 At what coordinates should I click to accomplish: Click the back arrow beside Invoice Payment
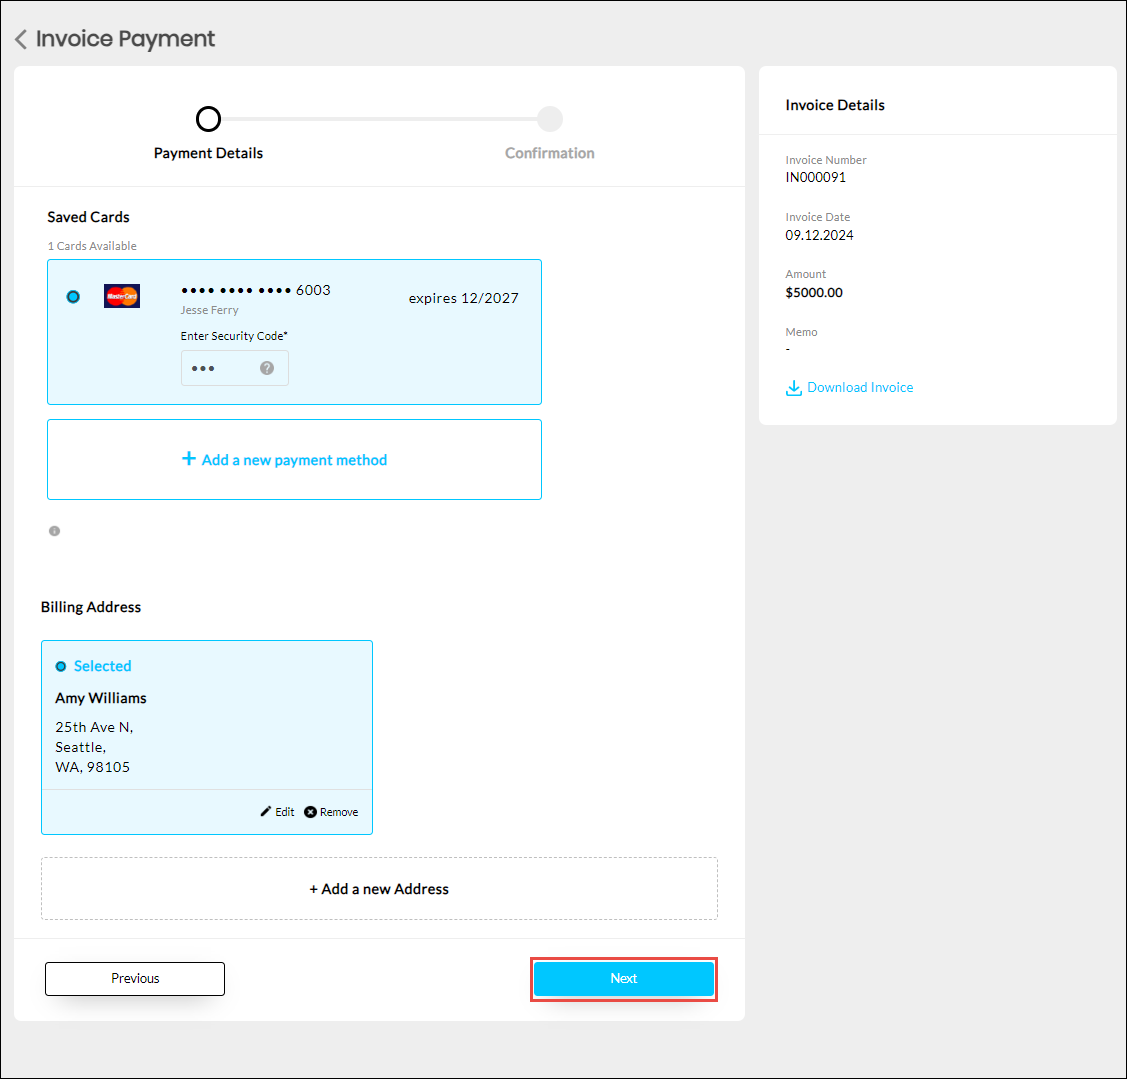[x=20, y=40]
